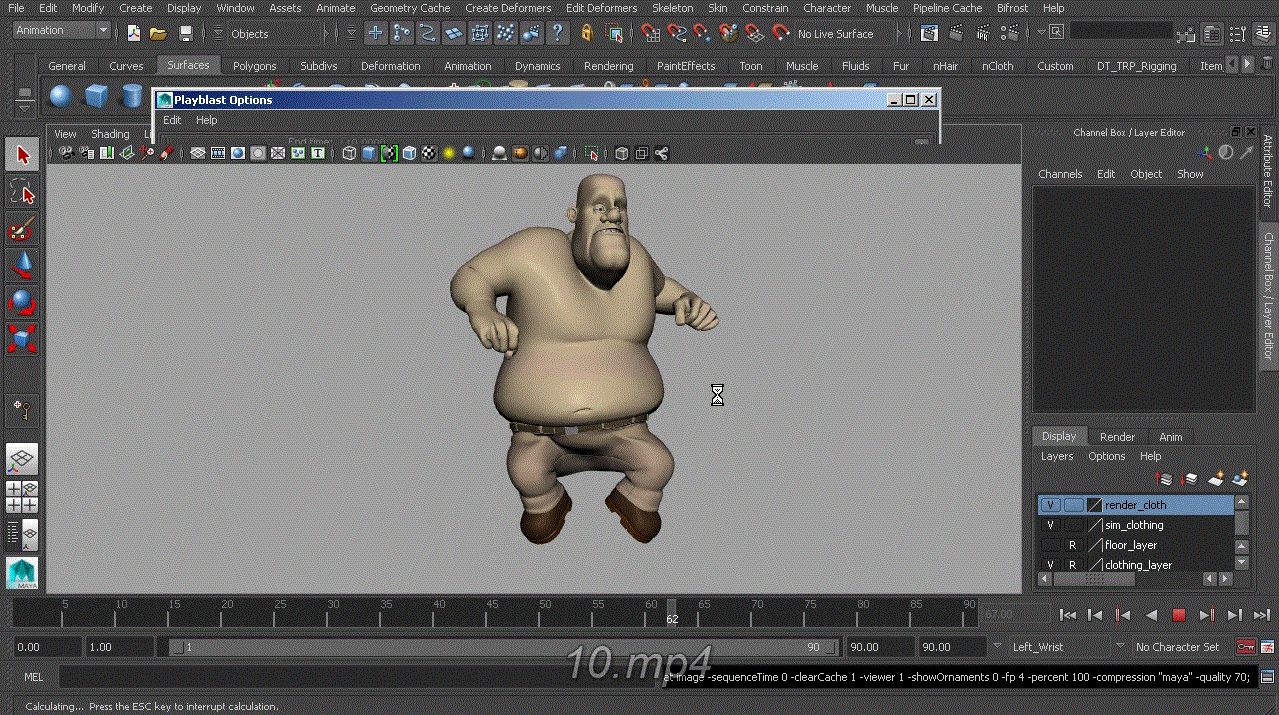Toggle viewport grid icon
The height and width of the screenshot is (715, 1279).
point(198,153)
